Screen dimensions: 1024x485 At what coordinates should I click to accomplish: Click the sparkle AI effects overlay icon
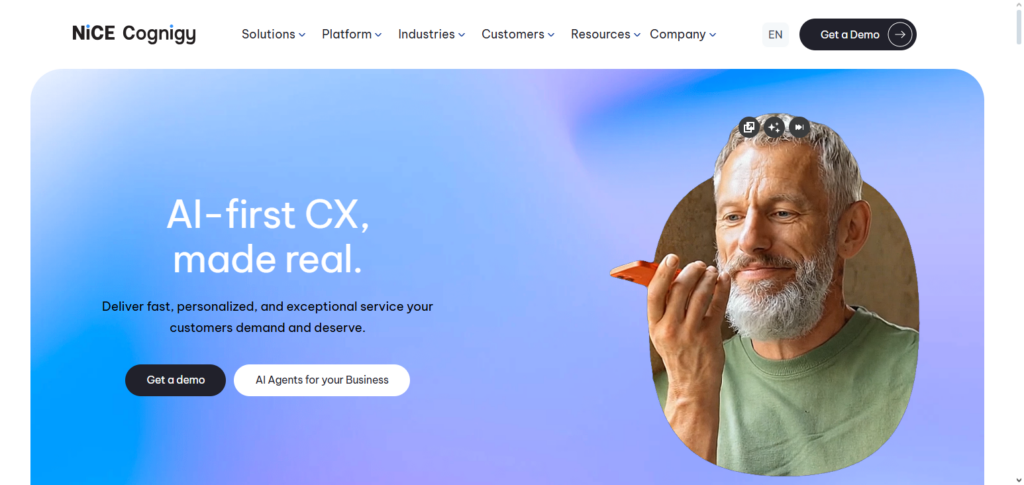(775, 127)
